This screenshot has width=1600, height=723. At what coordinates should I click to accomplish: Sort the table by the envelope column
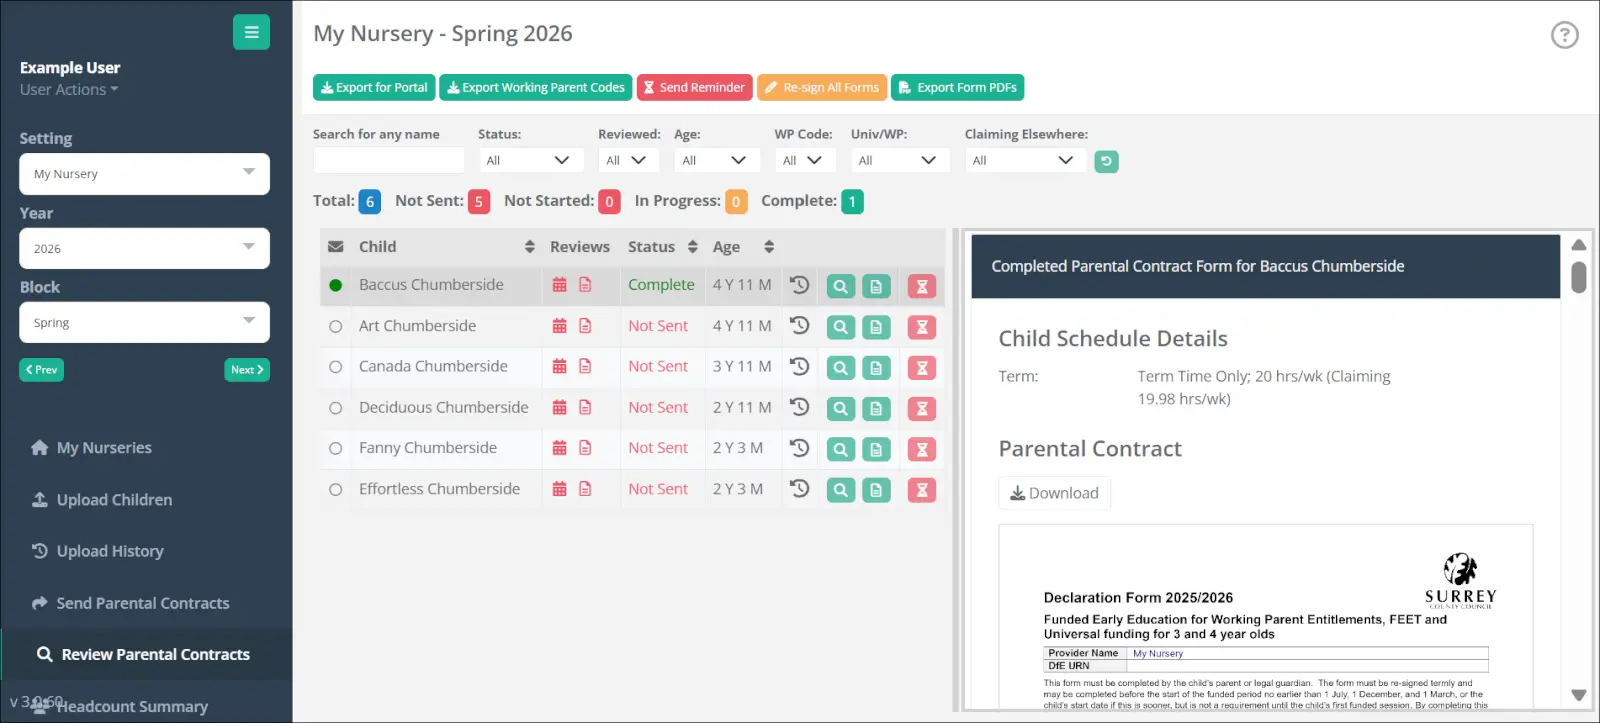tap(336, 247)
